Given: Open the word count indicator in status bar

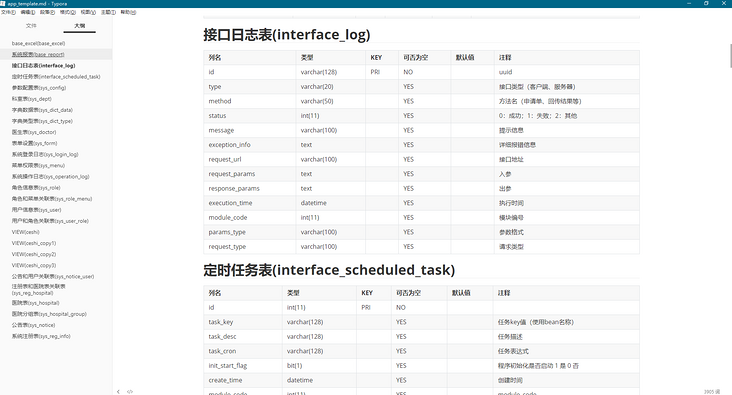Looking at the screenshot, I should click(x=712, y=392).
